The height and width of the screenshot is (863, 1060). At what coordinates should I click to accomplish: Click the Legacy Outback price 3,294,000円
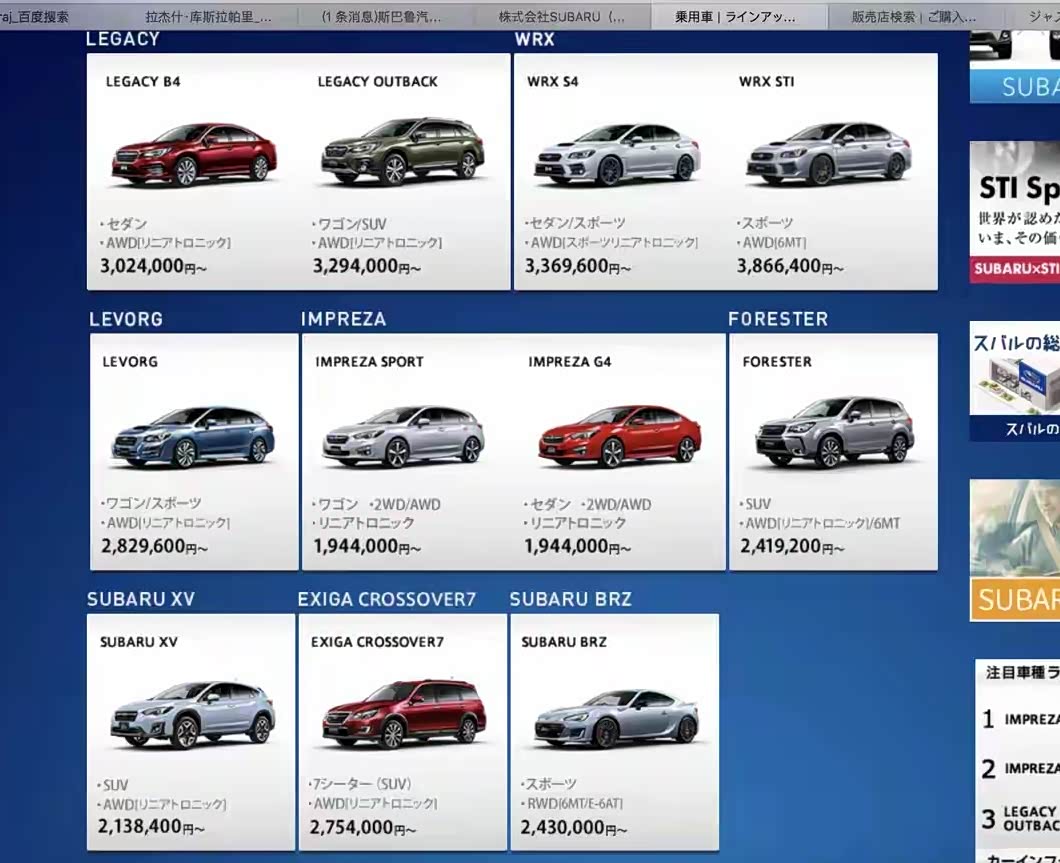366,266
